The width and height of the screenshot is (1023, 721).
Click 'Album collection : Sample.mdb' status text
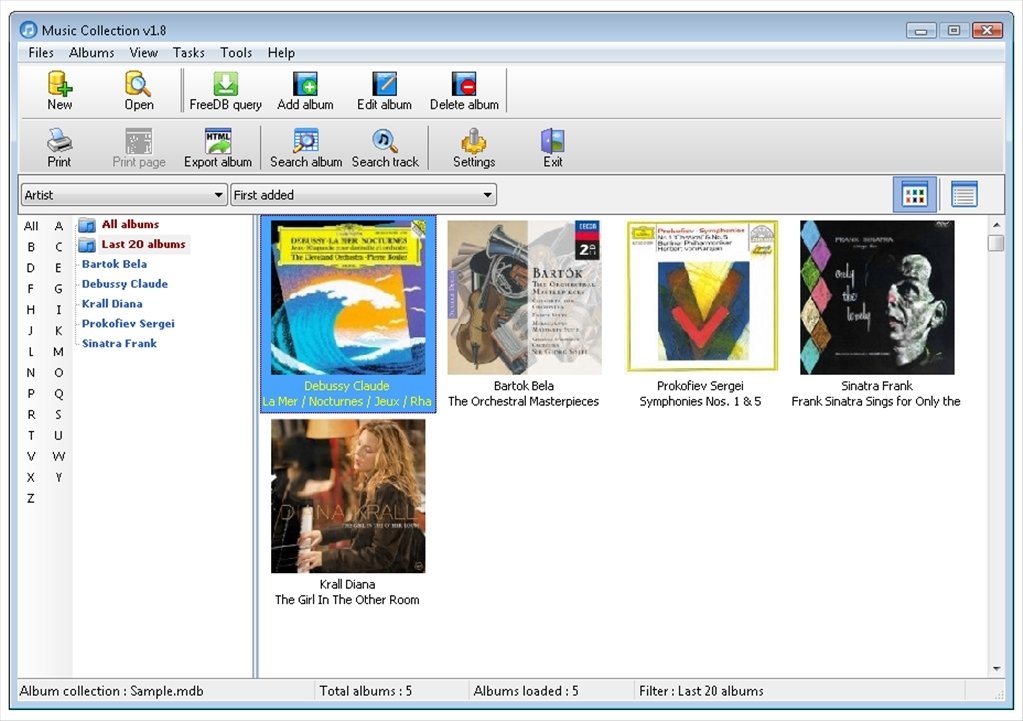(112, 691)
